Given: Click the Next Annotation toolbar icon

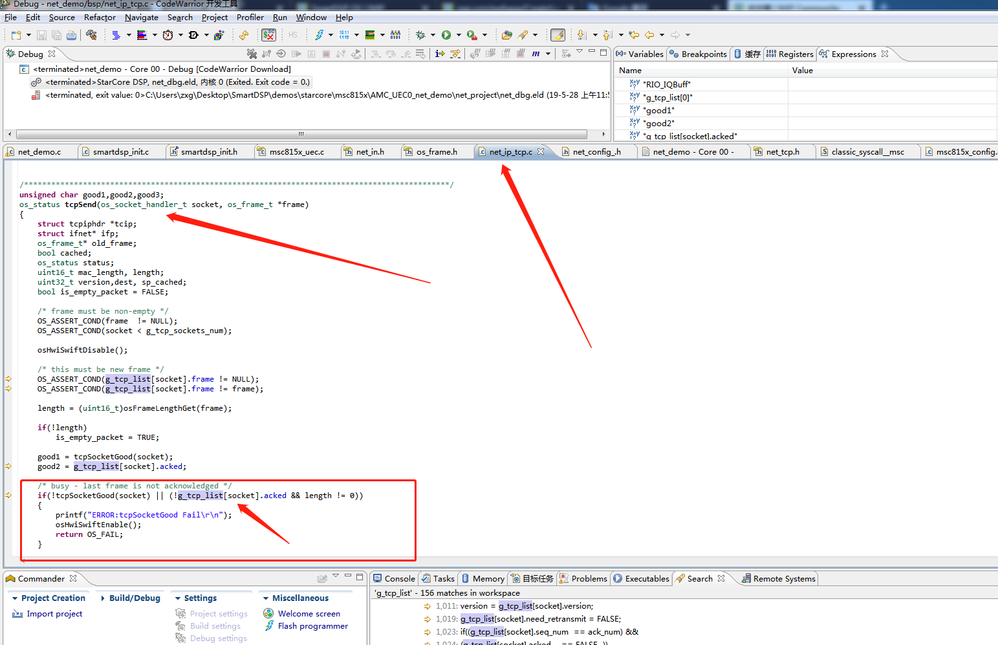Looking at the screenshot, I should (x=581, y=35).
